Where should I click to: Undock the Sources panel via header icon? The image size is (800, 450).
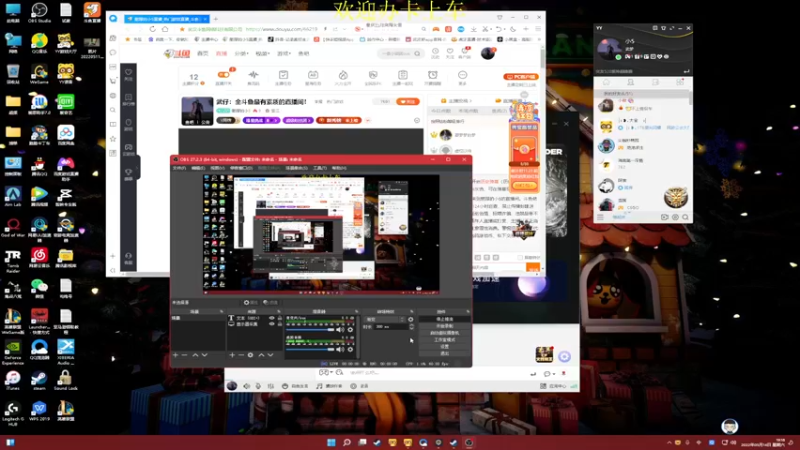click(279, 311)
